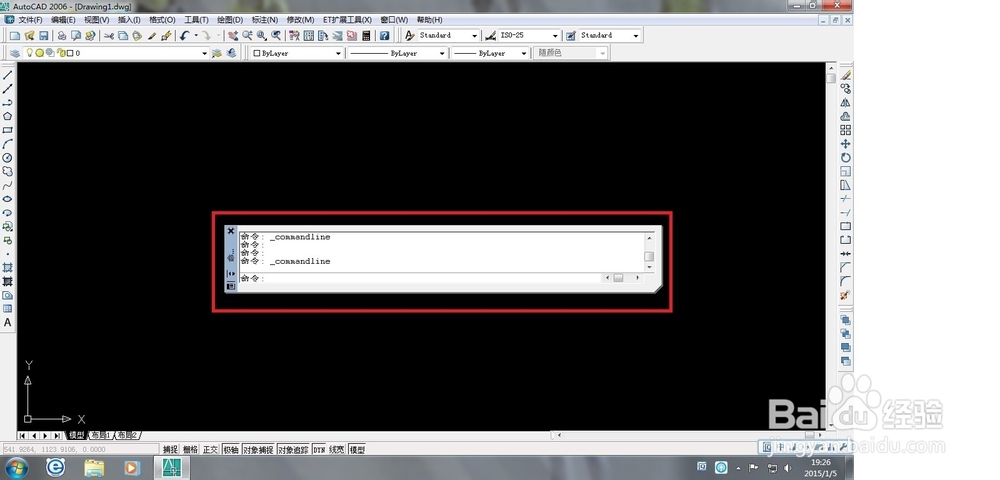Open the 帮助(H) menu
Image resolution: width=1000 pixels, height=480 pixels.
429,20
